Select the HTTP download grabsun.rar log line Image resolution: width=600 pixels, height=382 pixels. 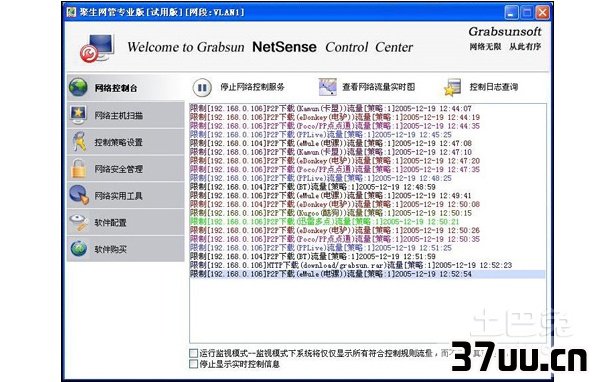point(351,265)
